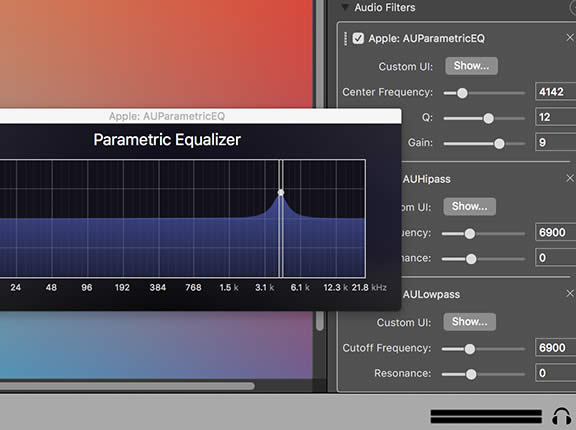Uncheck the Apple: AUParametricEQ filter checkbox
This screenshot has width=576, height=430.
(x=358, y=38)
